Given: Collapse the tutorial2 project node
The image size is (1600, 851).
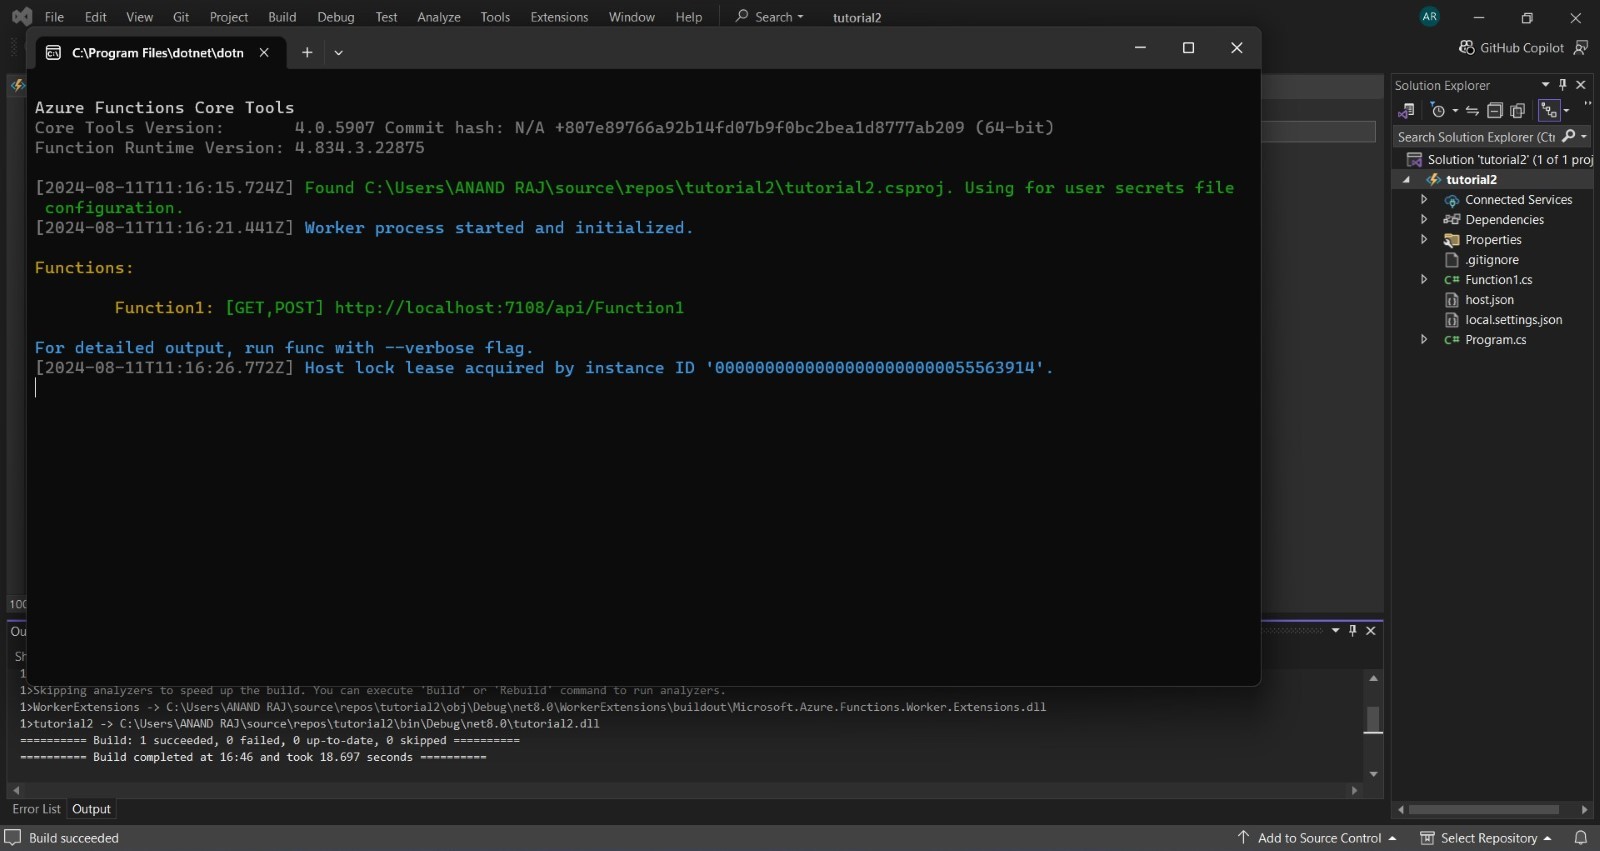Looking at the screenshot, I should pyautogui.click(x=1406, y=180).
